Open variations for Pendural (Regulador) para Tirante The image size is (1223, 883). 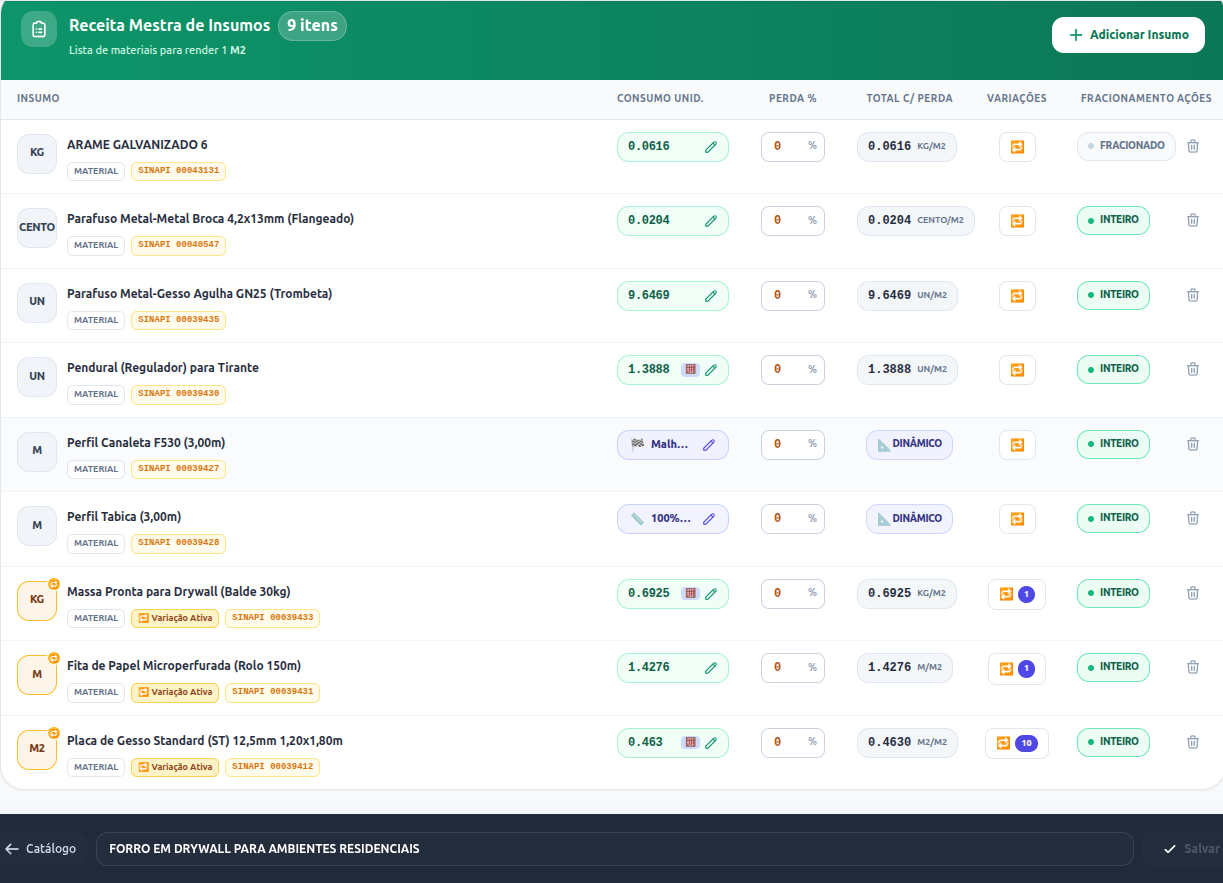[1017, 370]
